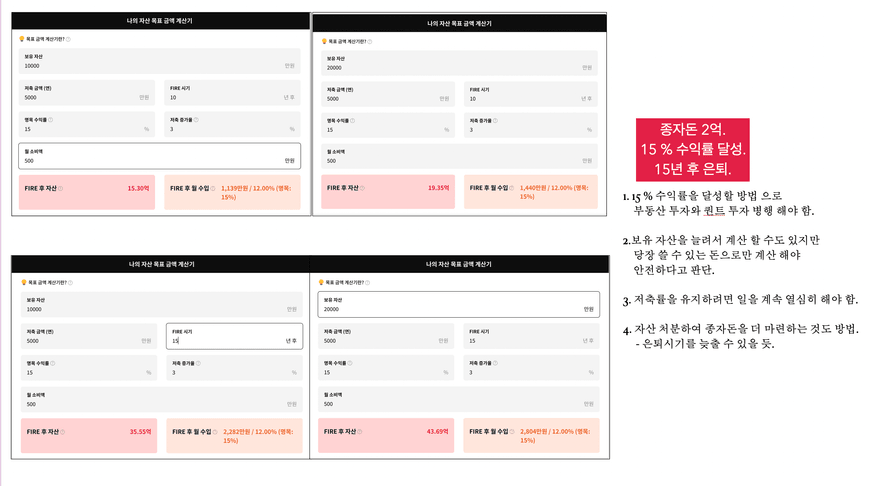Click the note line 안전하다고 판단.
The image size is (870, 486).
(674, 270)
